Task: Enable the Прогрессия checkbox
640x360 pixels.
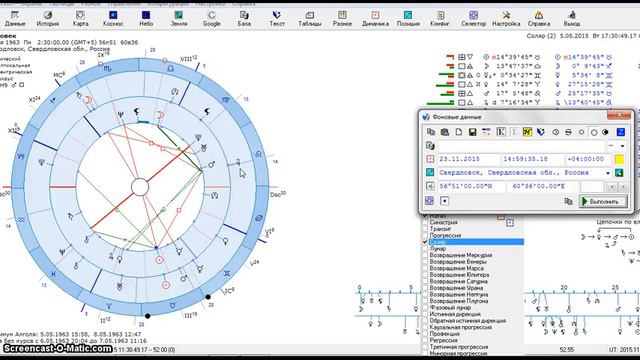Action: tap(425, 236)
